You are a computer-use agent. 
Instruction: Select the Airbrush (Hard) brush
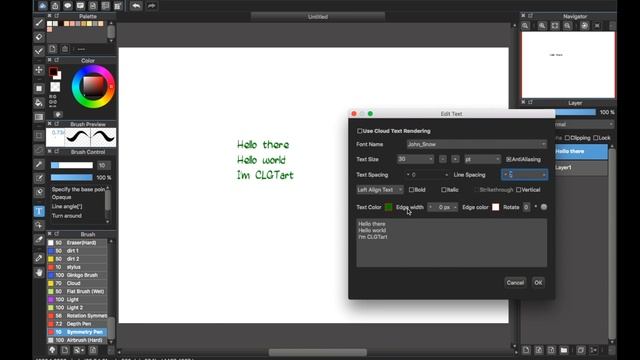click(78, 340)
